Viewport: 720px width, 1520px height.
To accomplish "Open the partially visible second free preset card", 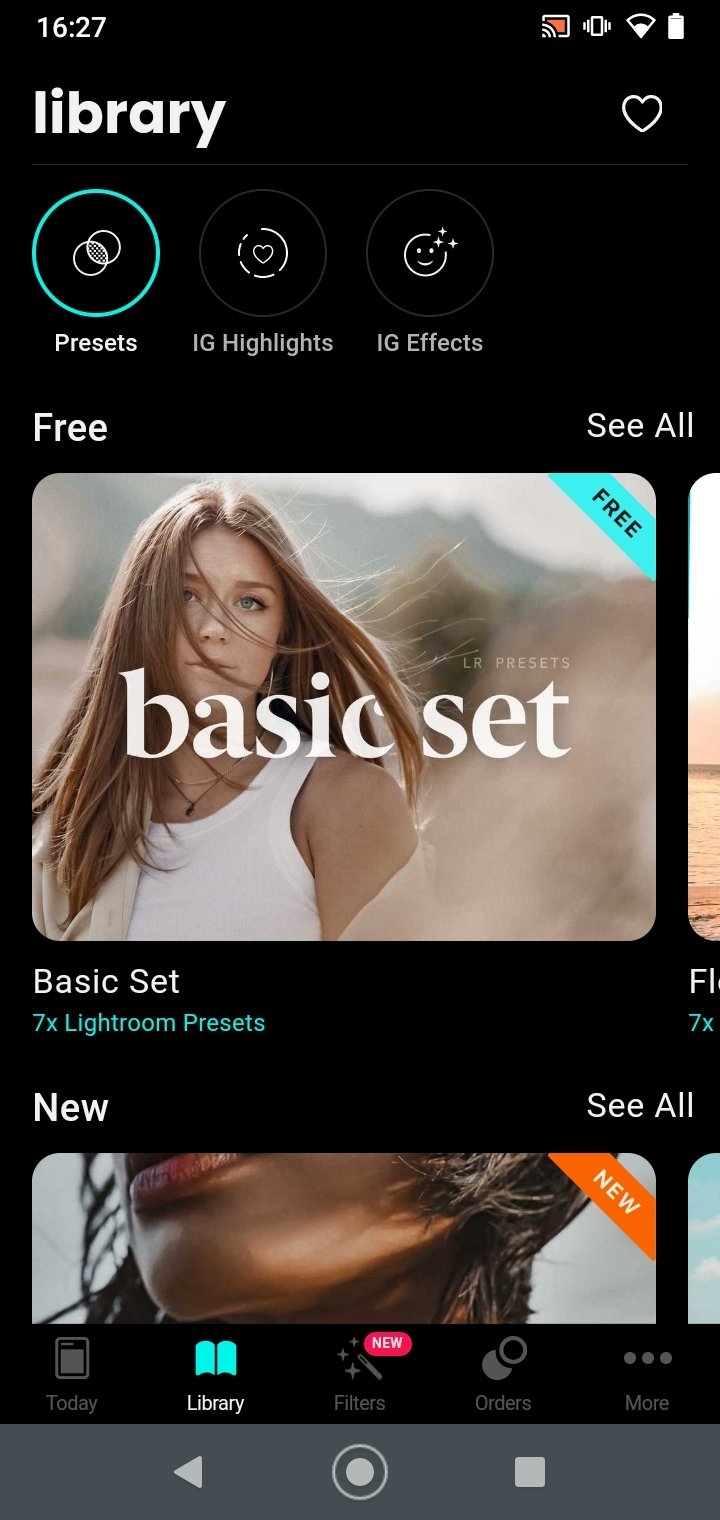I will tap(704, 707).
